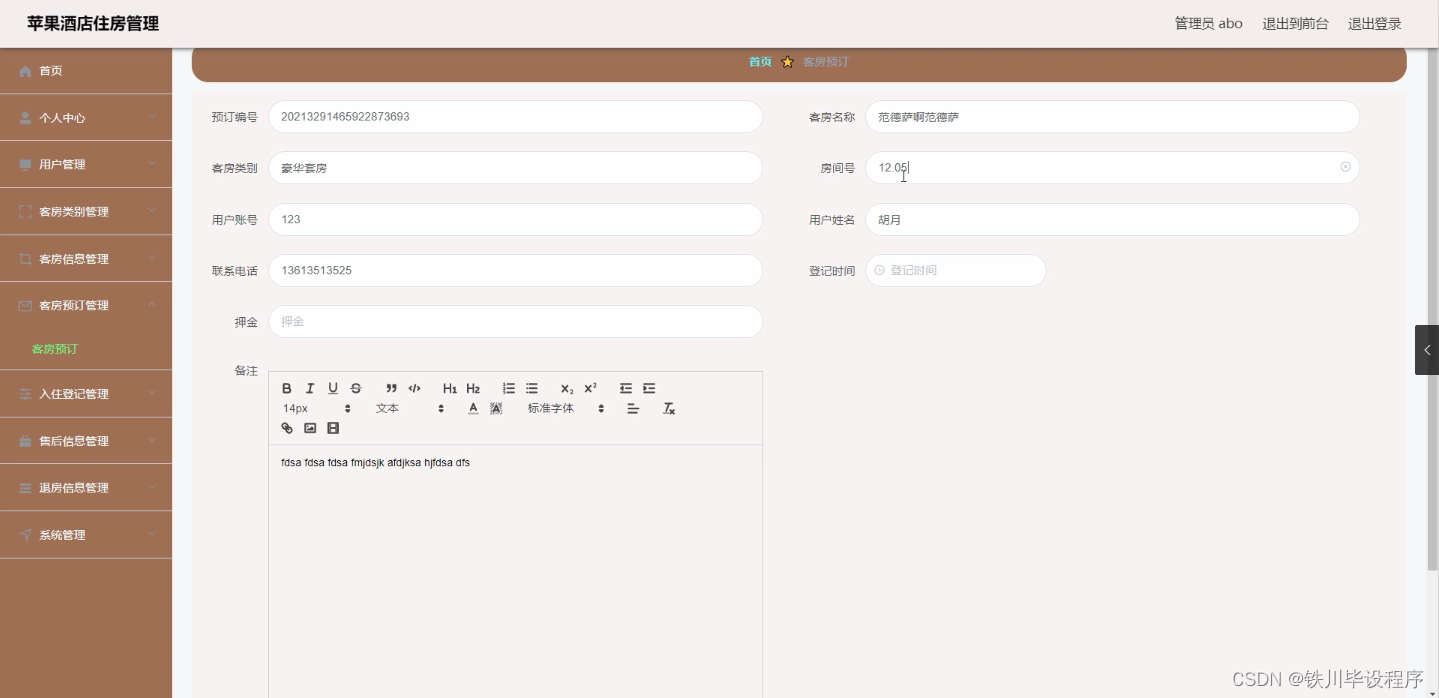Expand the 退房信息管理 sidebar menu

pos(86,488)
